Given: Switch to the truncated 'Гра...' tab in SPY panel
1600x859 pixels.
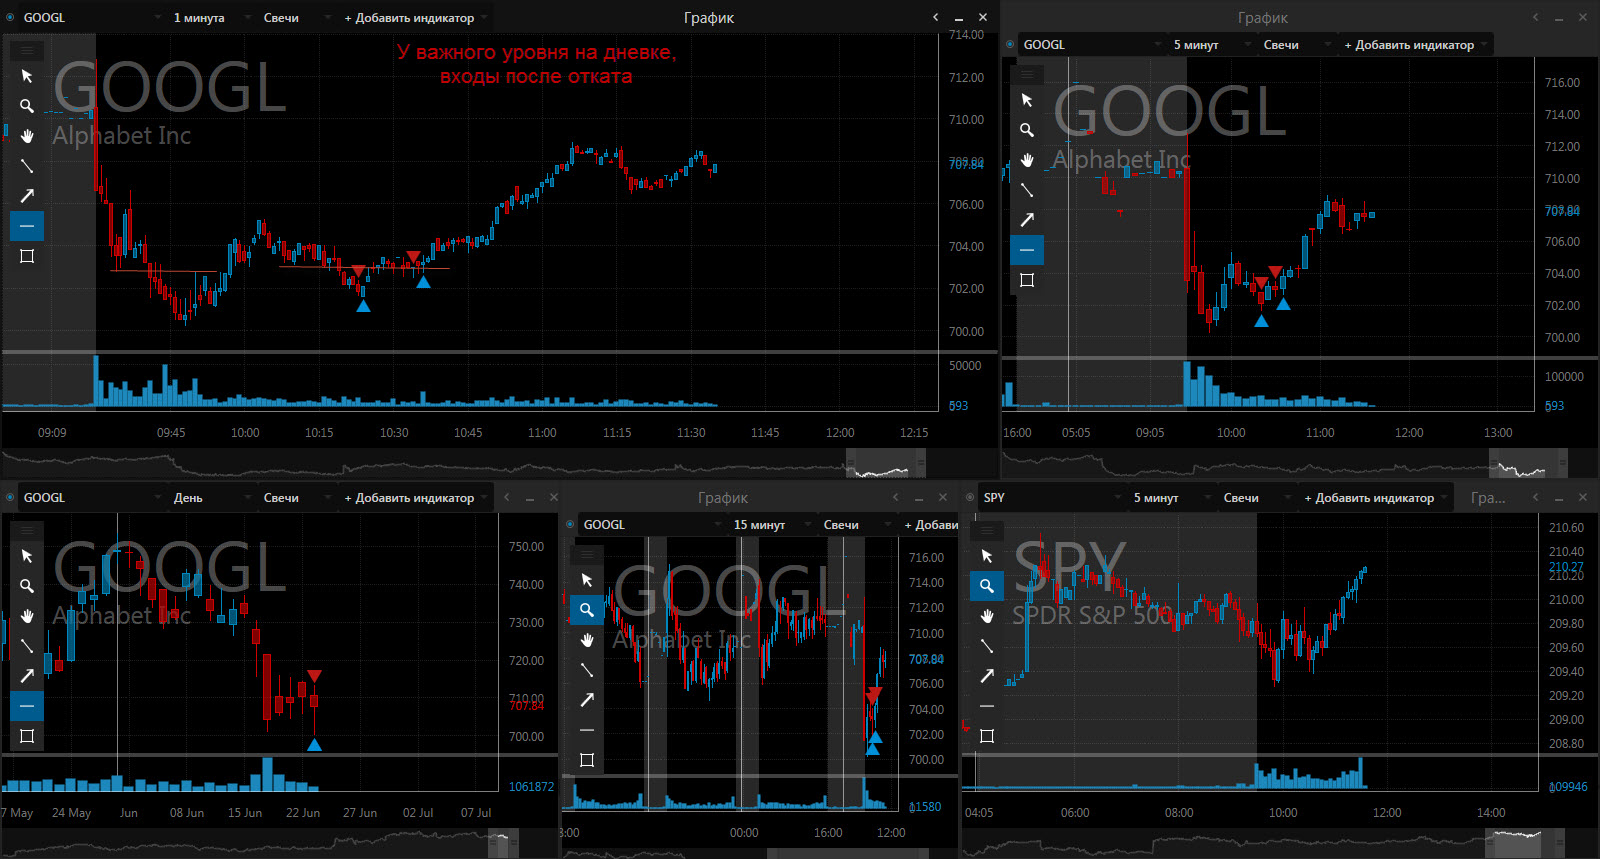Looking at the screenshot, I should pyautogui.click(x=1488, y=498).
